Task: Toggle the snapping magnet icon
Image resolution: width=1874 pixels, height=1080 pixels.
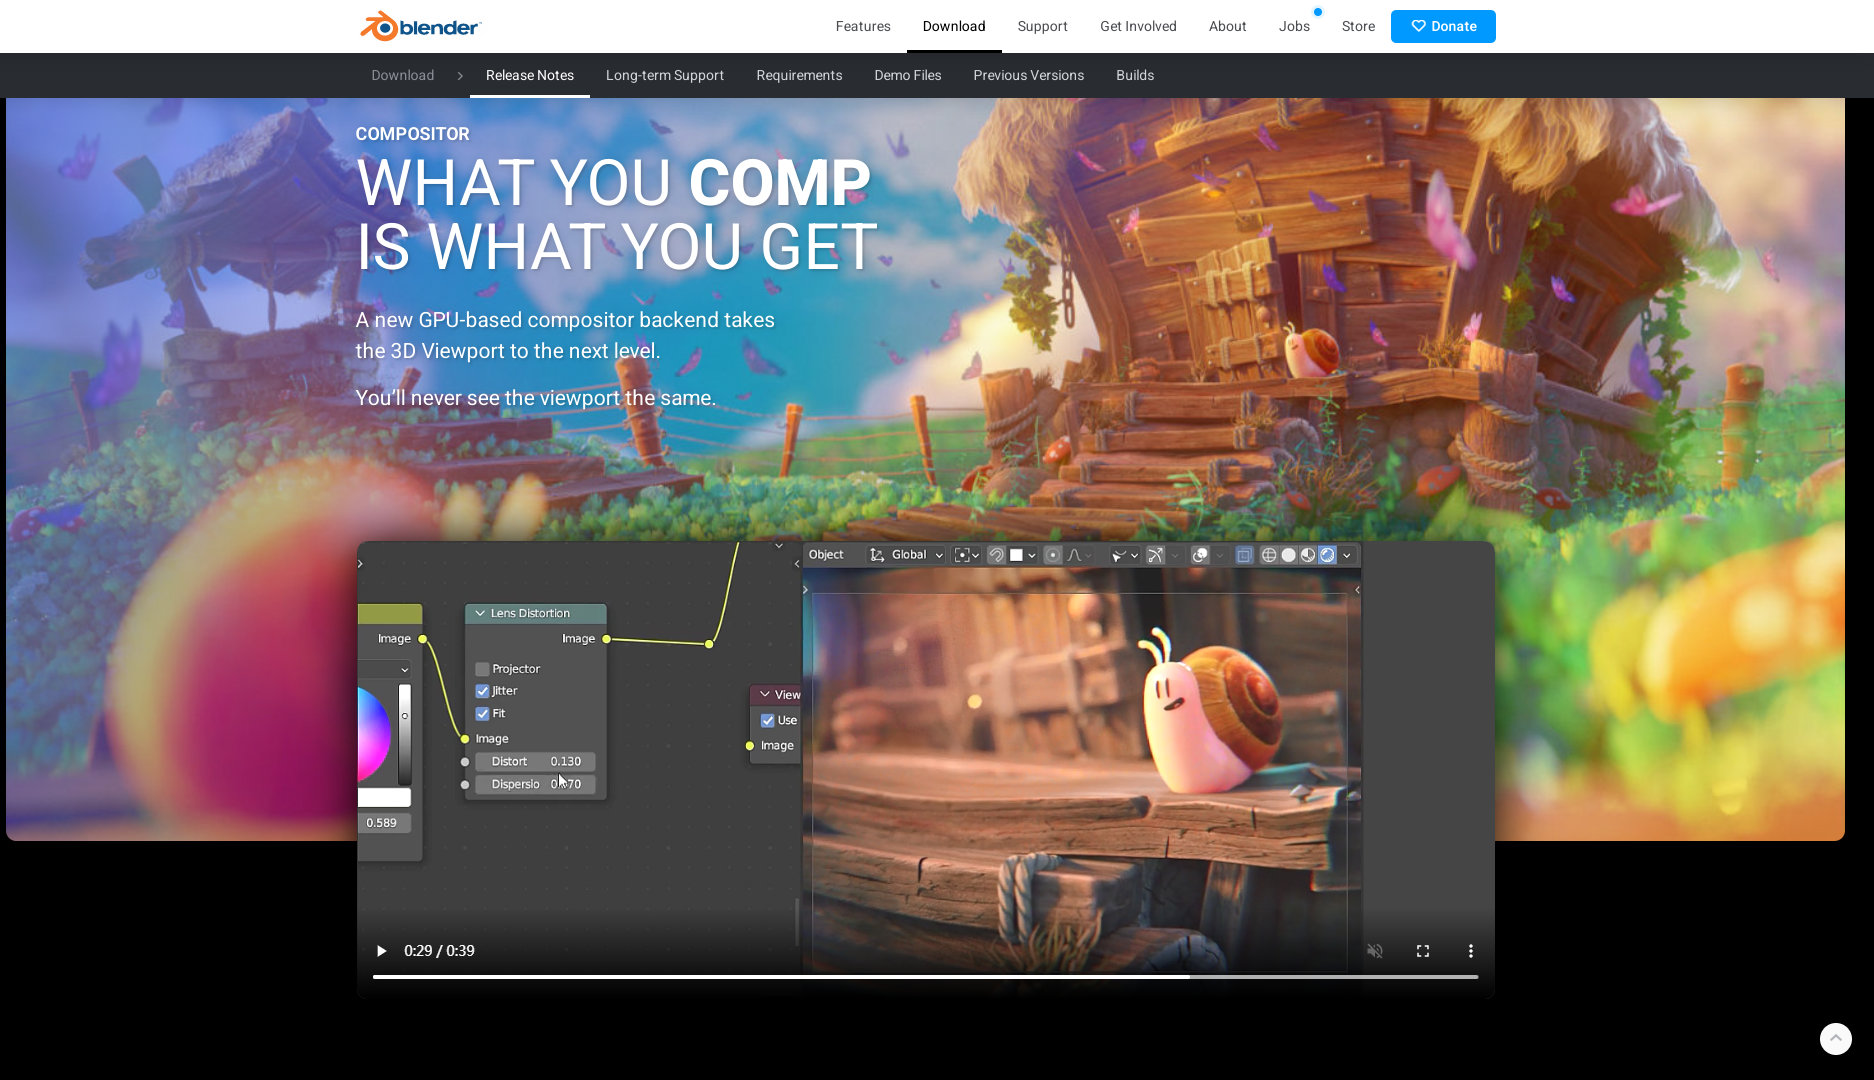Action: [996, 555]
